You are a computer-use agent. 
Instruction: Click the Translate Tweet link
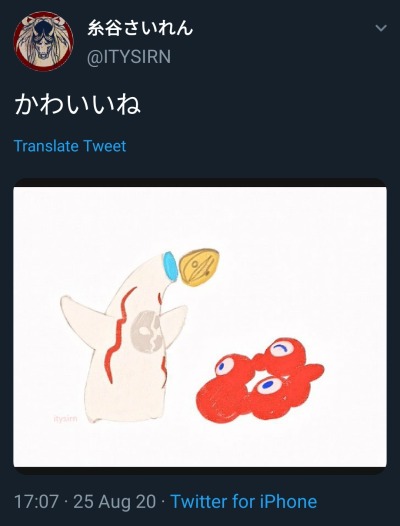click(x=70, y=146)
